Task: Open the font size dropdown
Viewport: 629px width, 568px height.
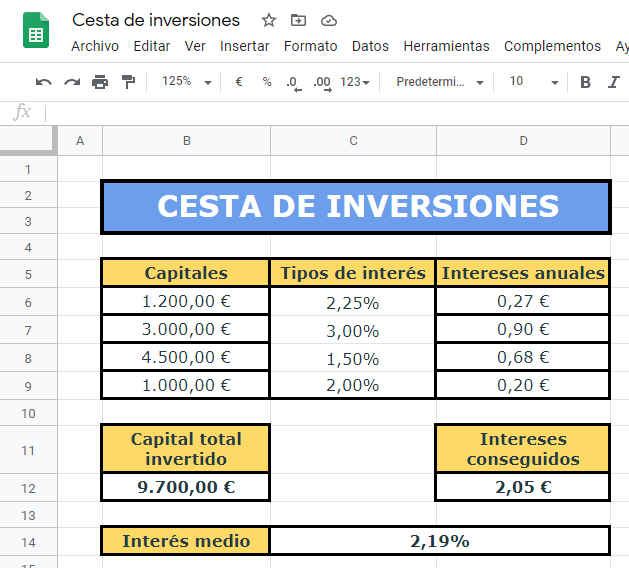Action: tap(528, 82)
